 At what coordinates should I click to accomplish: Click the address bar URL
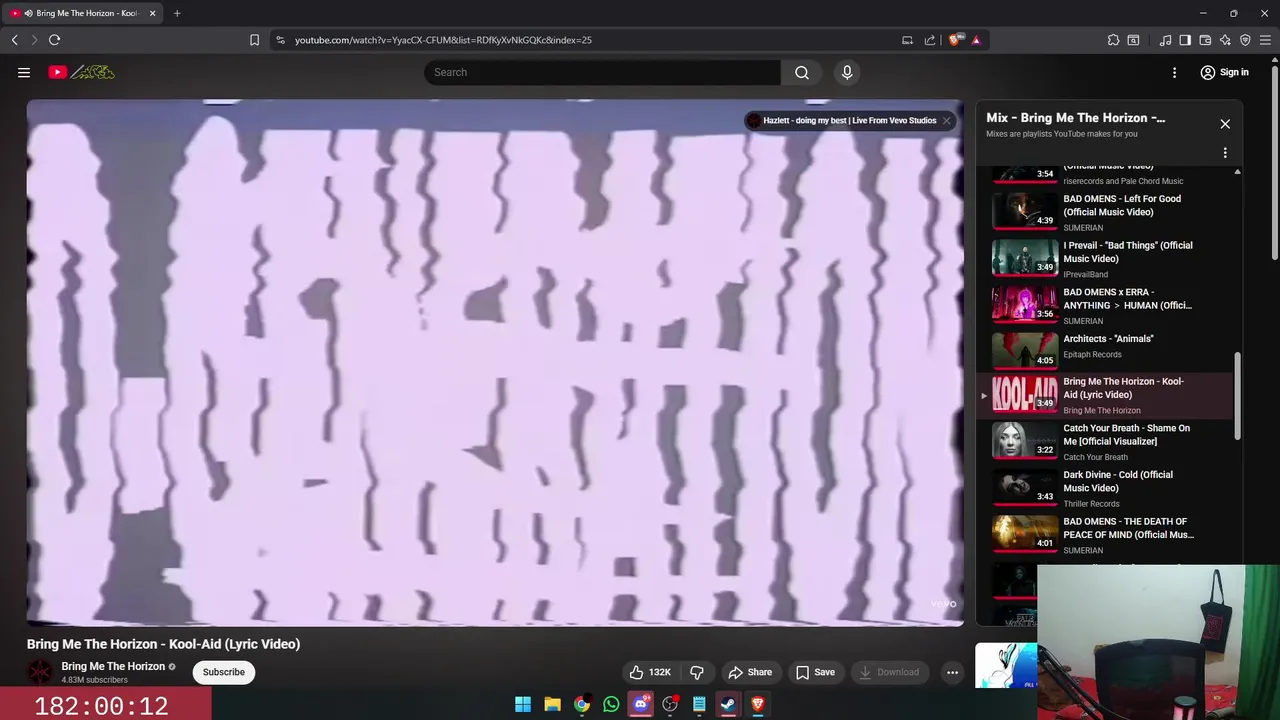tap(443, 40)
